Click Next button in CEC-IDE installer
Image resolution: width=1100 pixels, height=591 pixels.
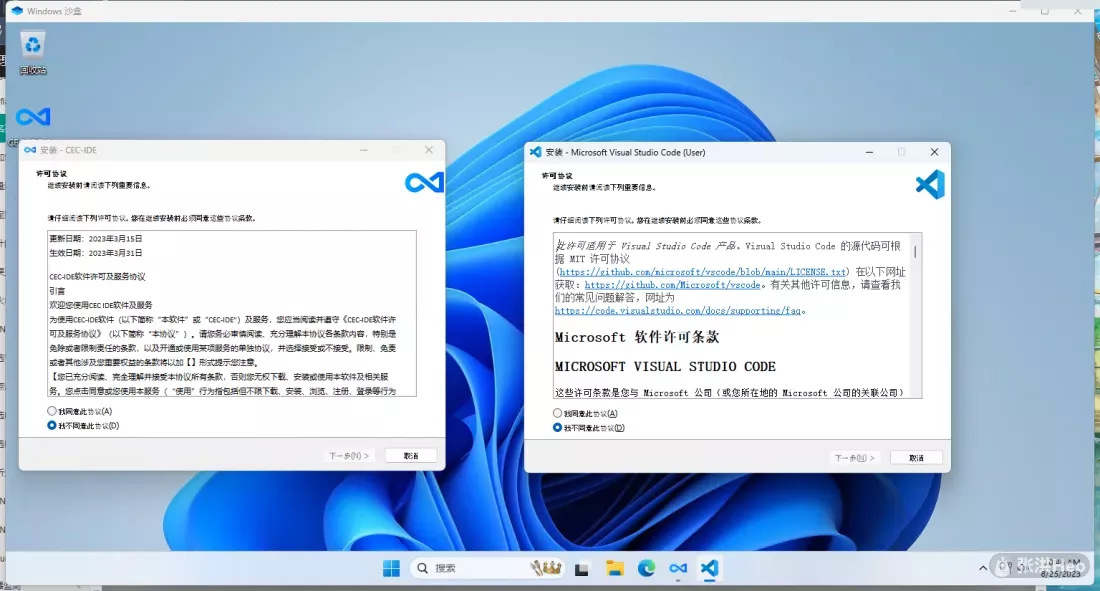tap(349, 456)
